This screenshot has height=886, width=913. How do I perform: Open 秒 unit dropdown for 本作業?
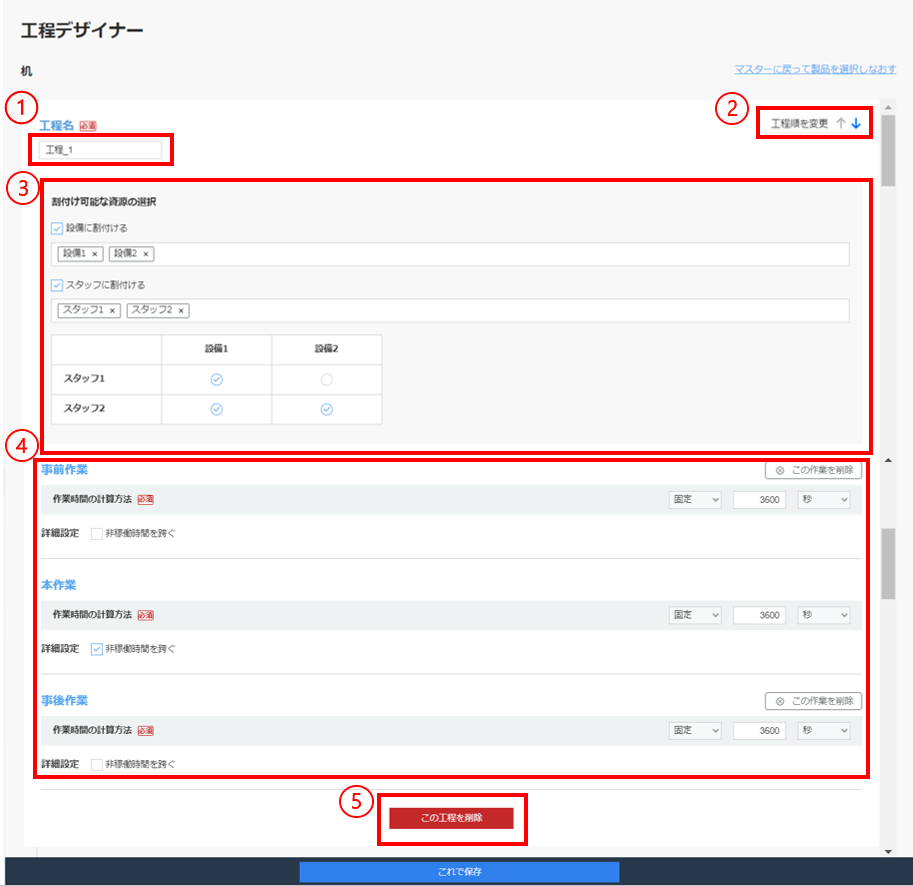click(x=824, y=615)
